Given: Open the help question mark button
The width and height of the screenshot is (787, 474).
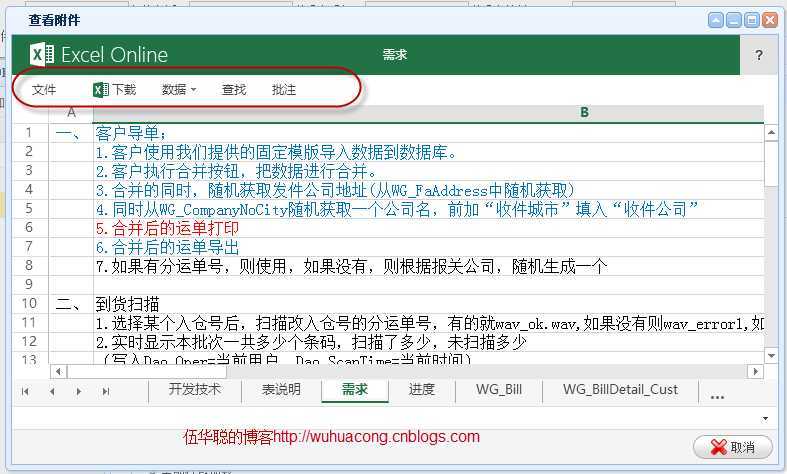Looking at the screenshot, I should (759, 55).
